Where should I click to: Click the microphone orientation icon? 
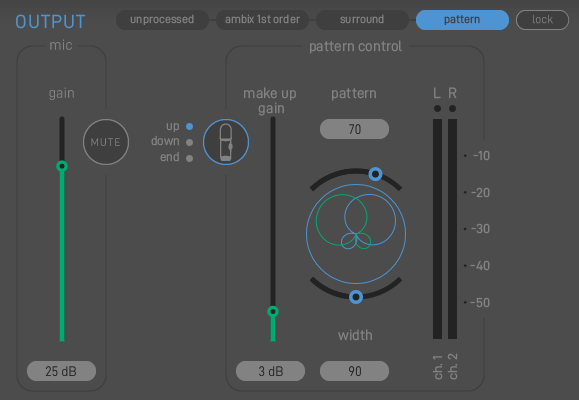pos(226,142)
